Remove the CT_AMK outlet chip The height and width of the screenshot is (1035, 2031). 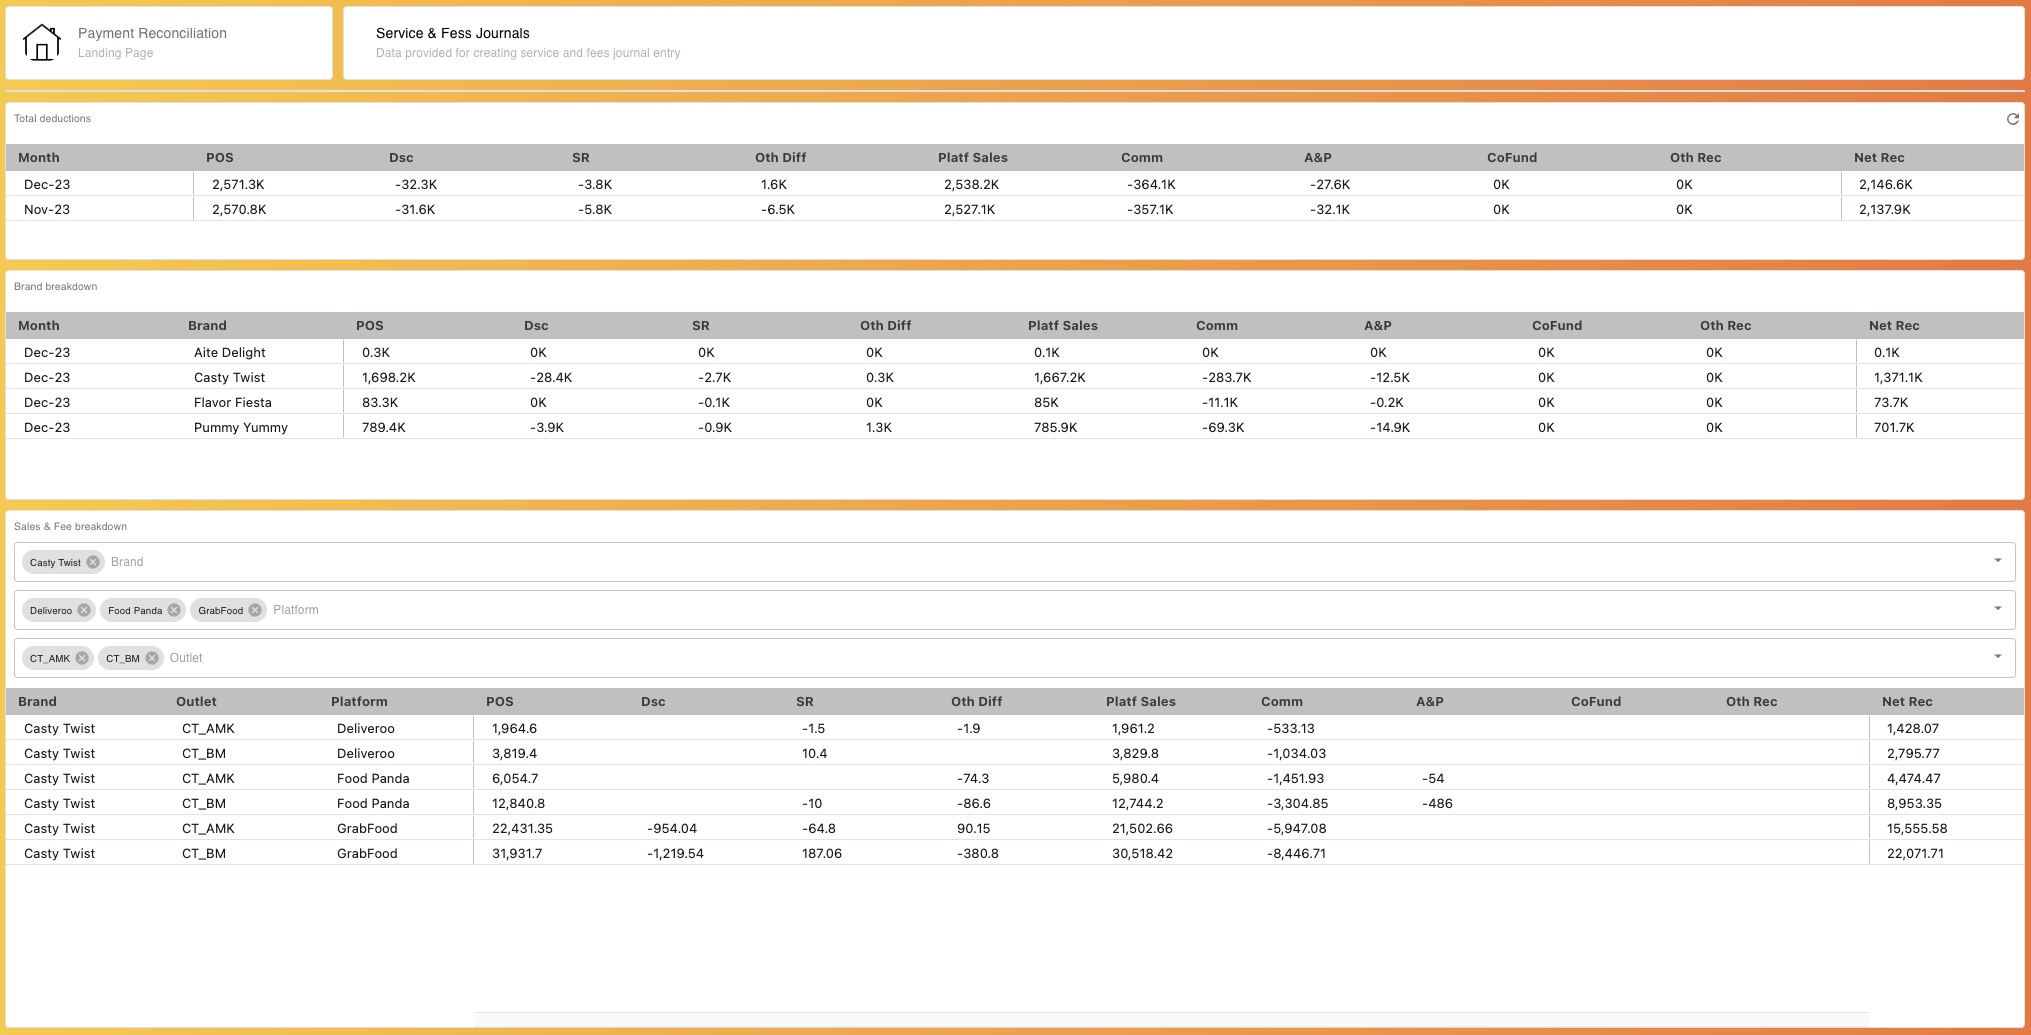point(82,658)
